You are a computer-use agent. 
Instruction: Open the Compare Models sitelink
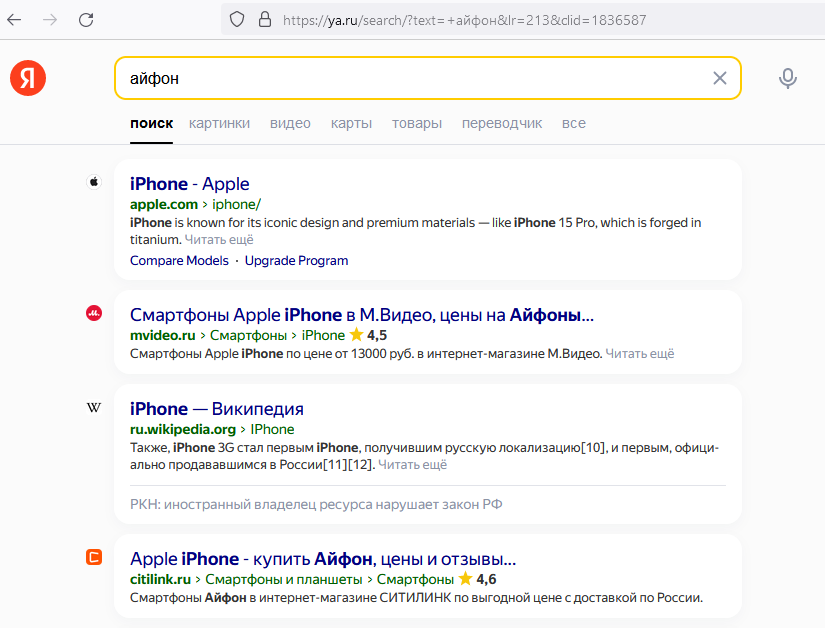179,261
